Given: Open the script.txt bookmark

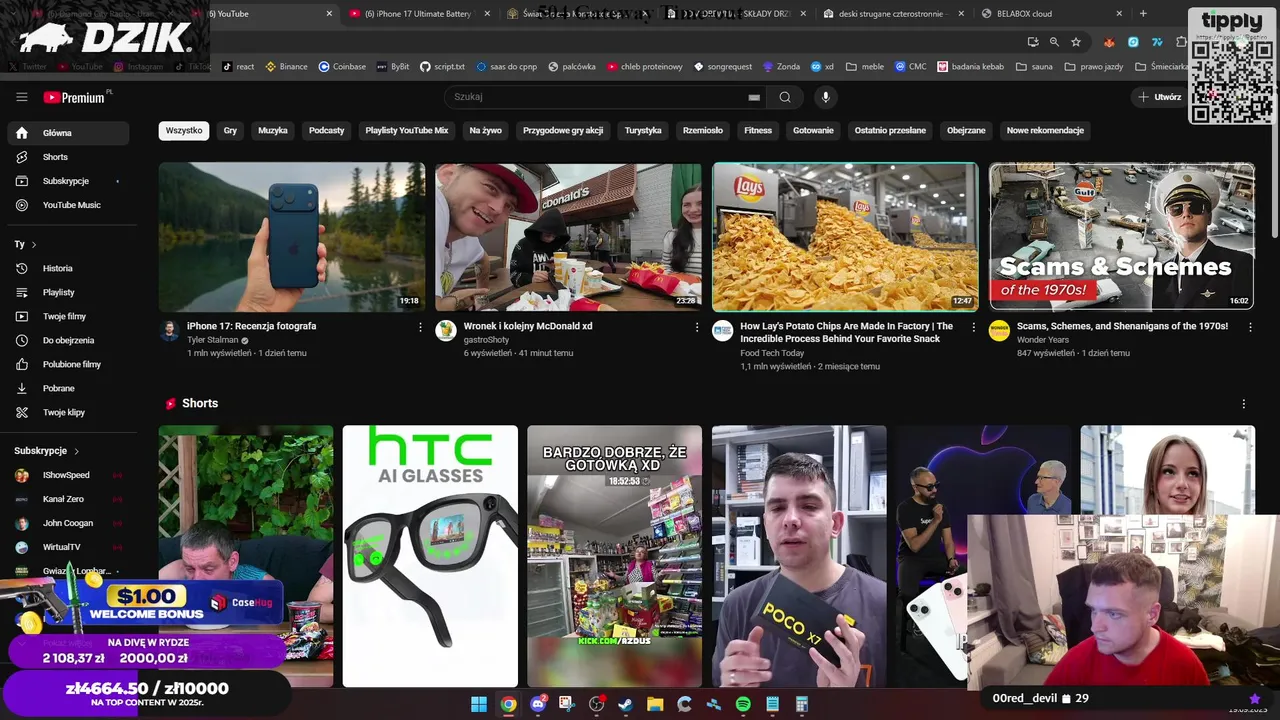Looking at the screenshot, I should 442,67.
